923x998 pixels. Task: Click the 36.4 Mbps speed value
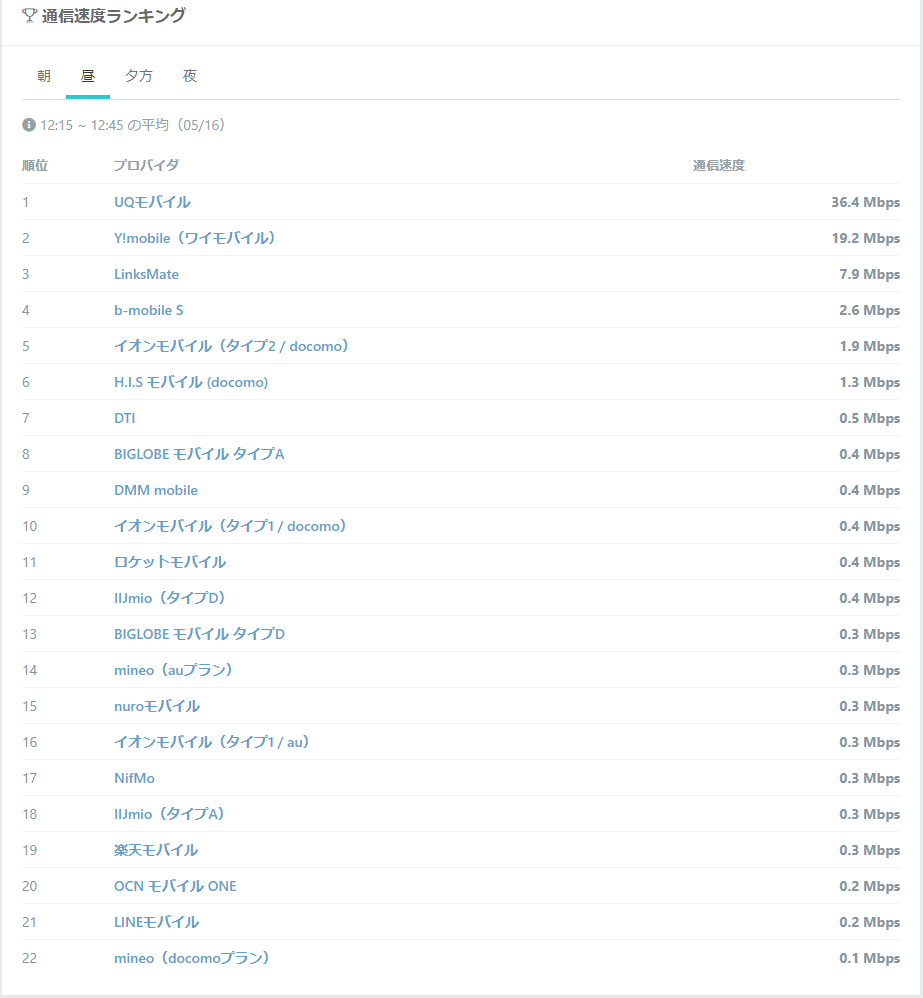865,202
